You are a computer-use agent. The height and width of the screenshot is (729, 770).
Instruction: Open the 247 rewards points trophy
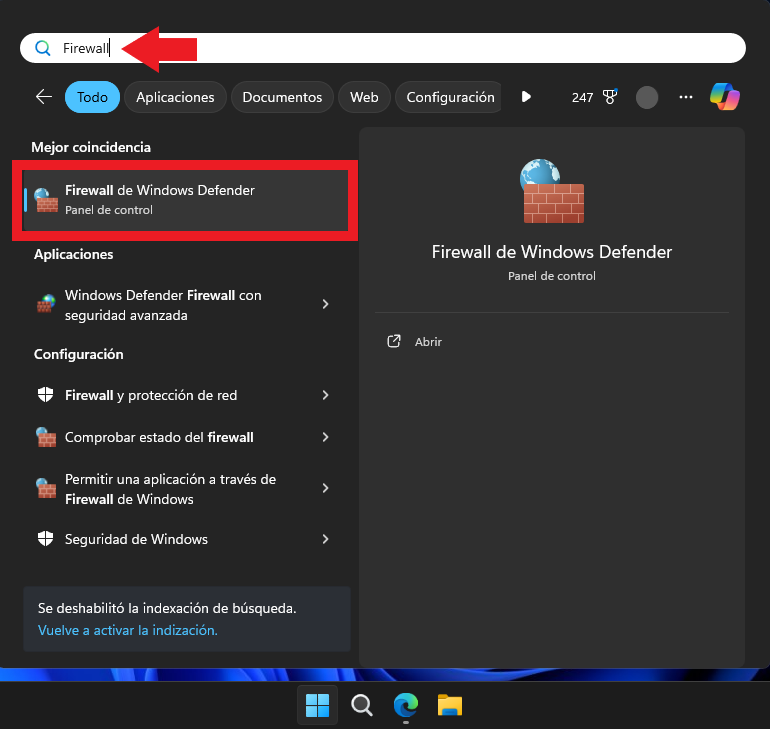coord(594,97)
